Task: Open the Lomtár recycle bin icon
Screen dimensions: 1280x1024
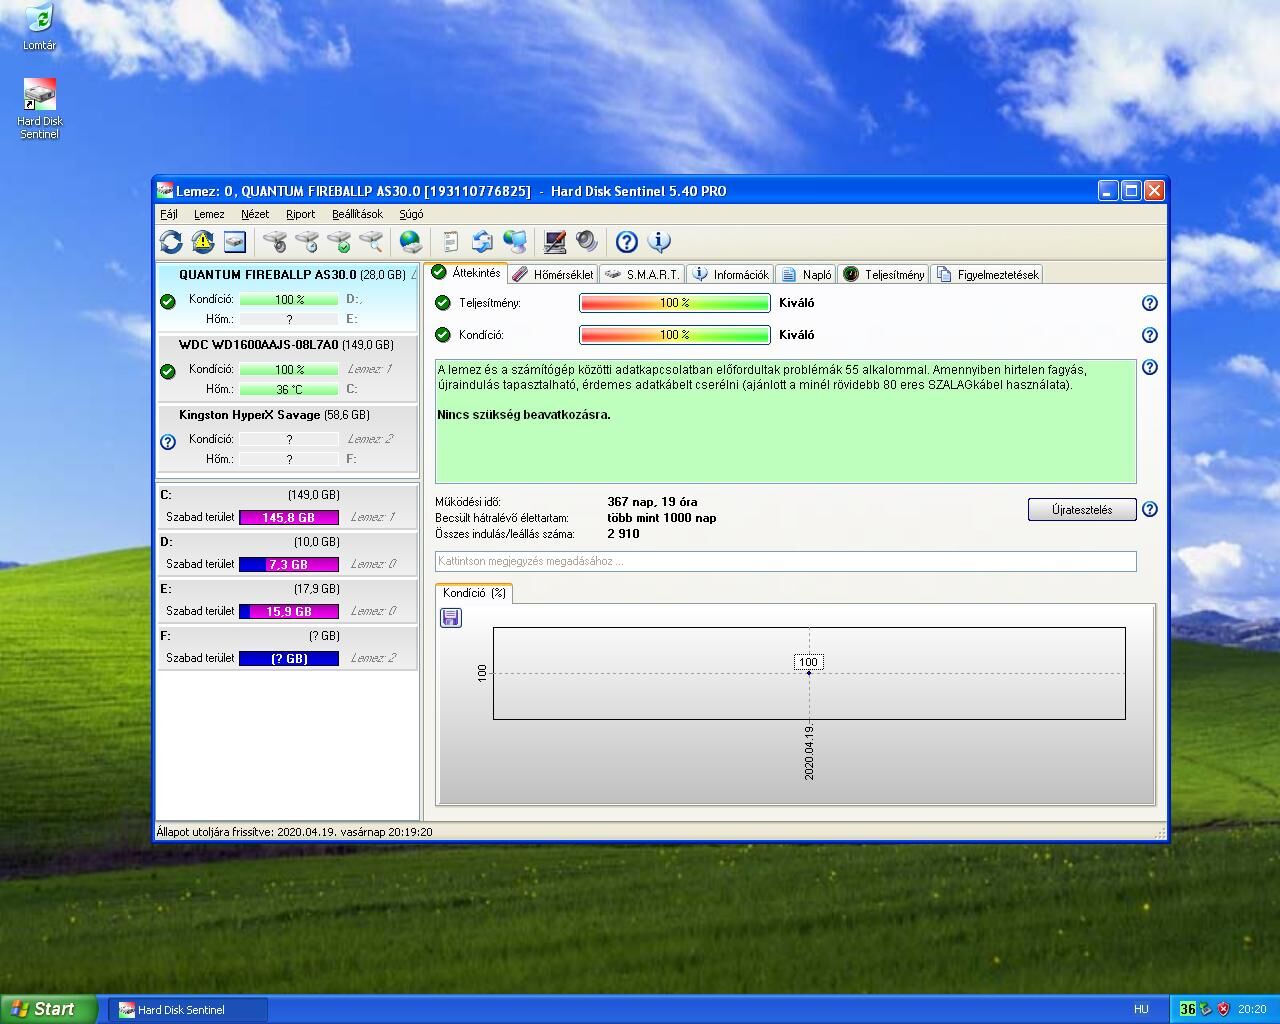Action: pyautogui.click(x=39, y=27)
